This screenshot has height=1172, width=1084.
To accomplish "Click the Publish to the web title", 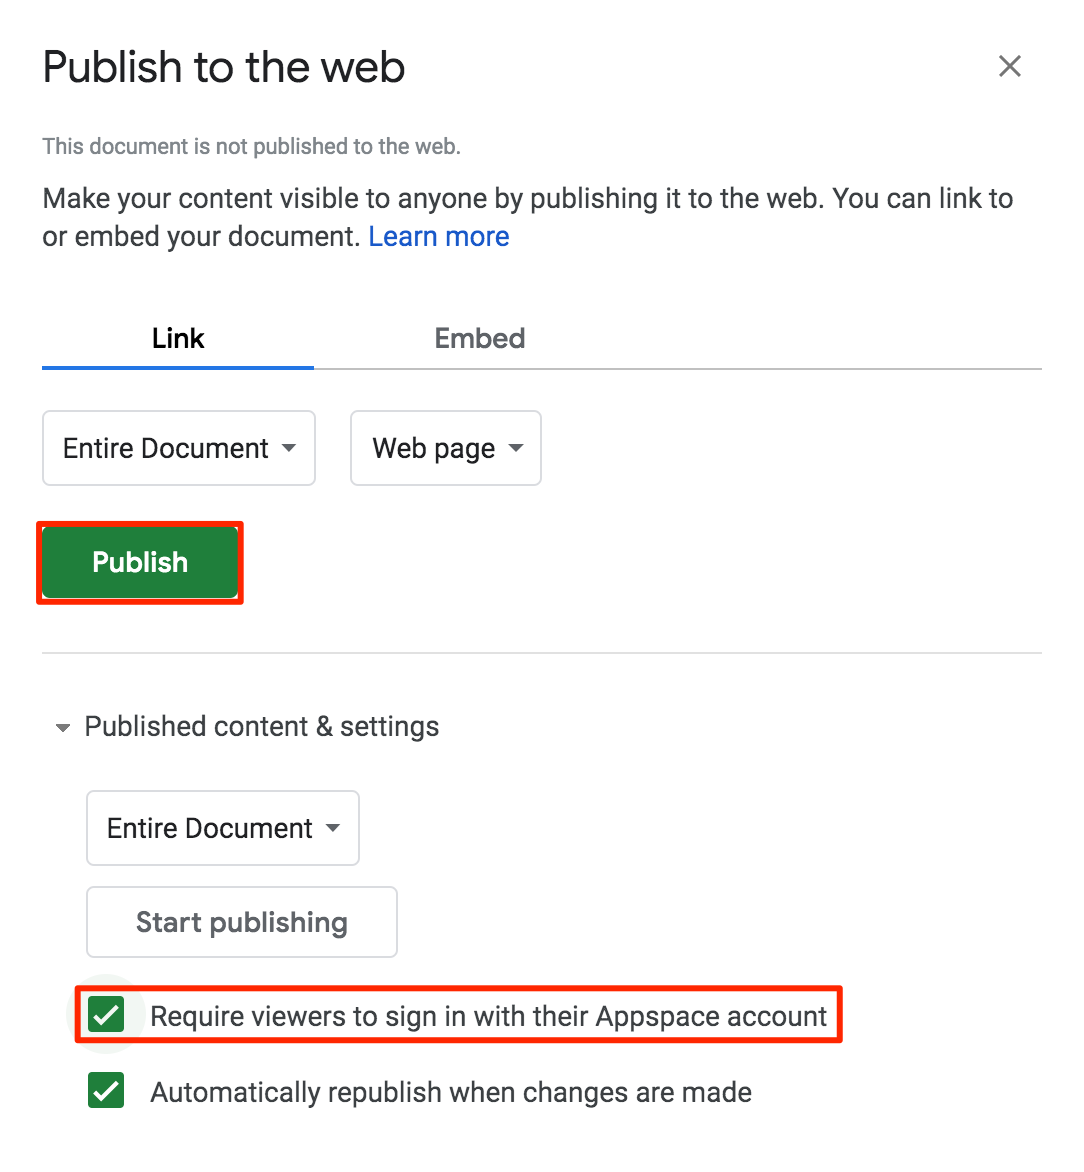I will coord(224,67).
